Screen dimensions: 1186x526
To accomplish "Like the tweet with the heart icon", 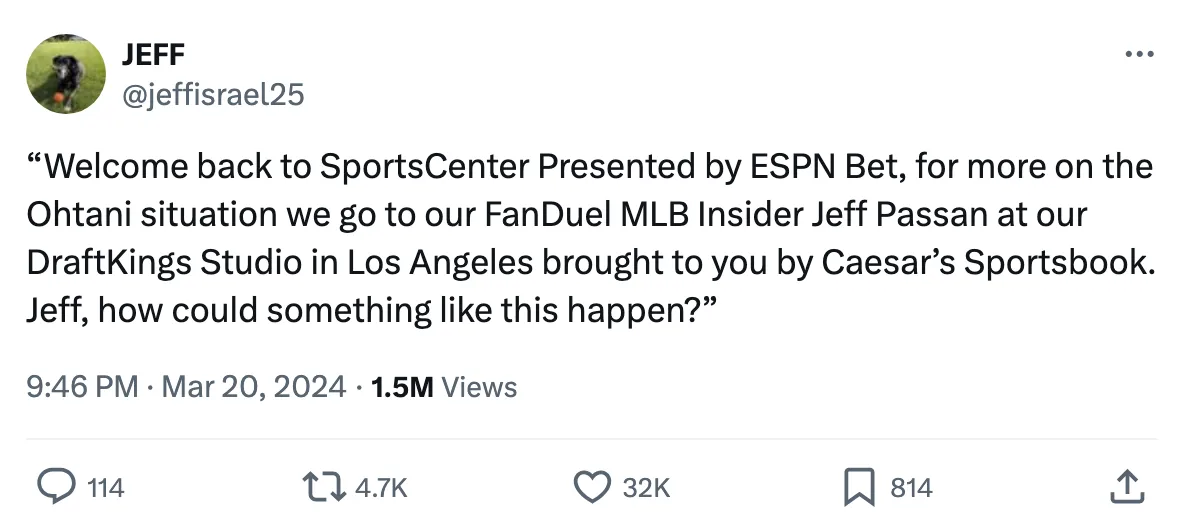I will click(593, 487).
